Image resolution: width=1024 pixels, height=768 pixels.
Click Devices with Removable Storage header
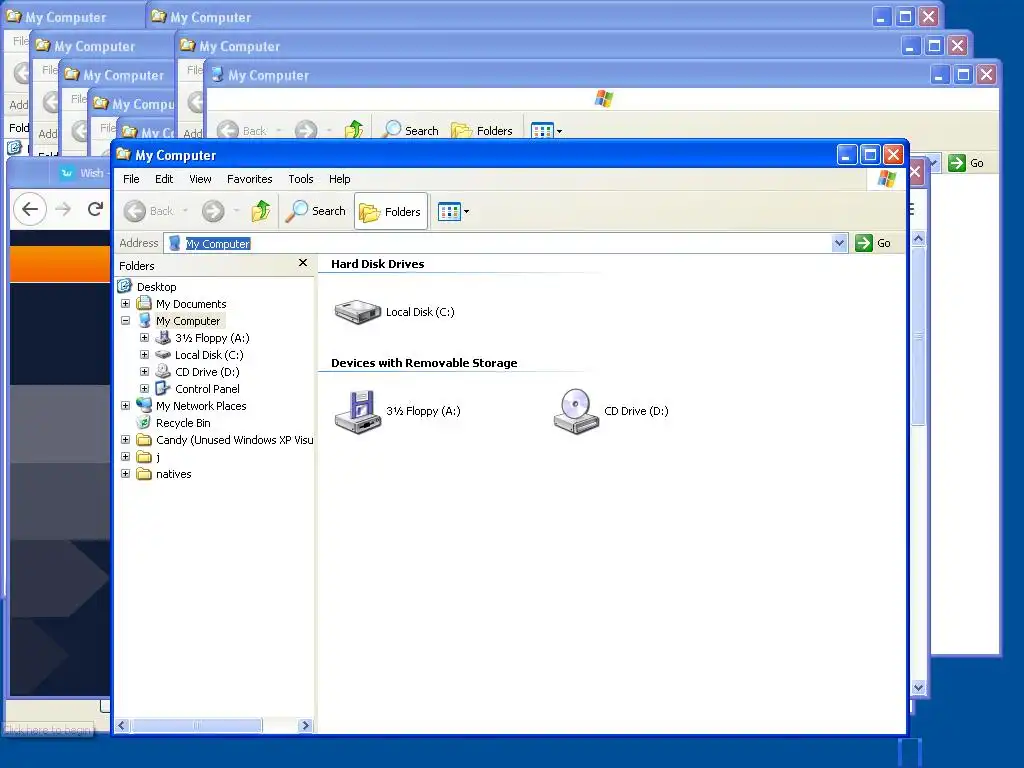(424, 363)
